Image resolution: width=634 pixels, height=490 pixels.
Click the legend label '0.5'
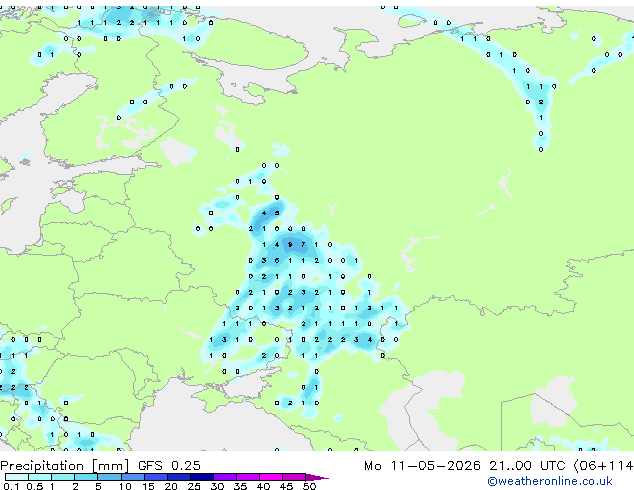pos(35,486)
